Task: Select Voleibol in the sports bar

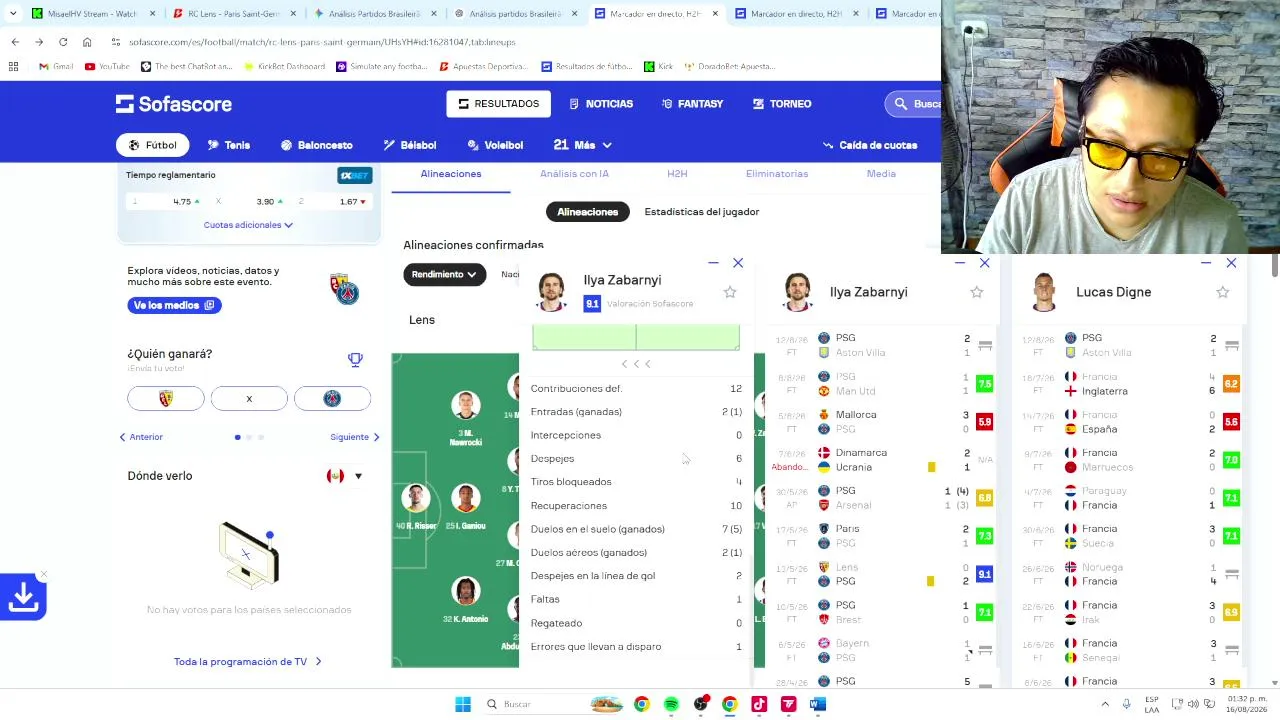Action: coord(495,145)
